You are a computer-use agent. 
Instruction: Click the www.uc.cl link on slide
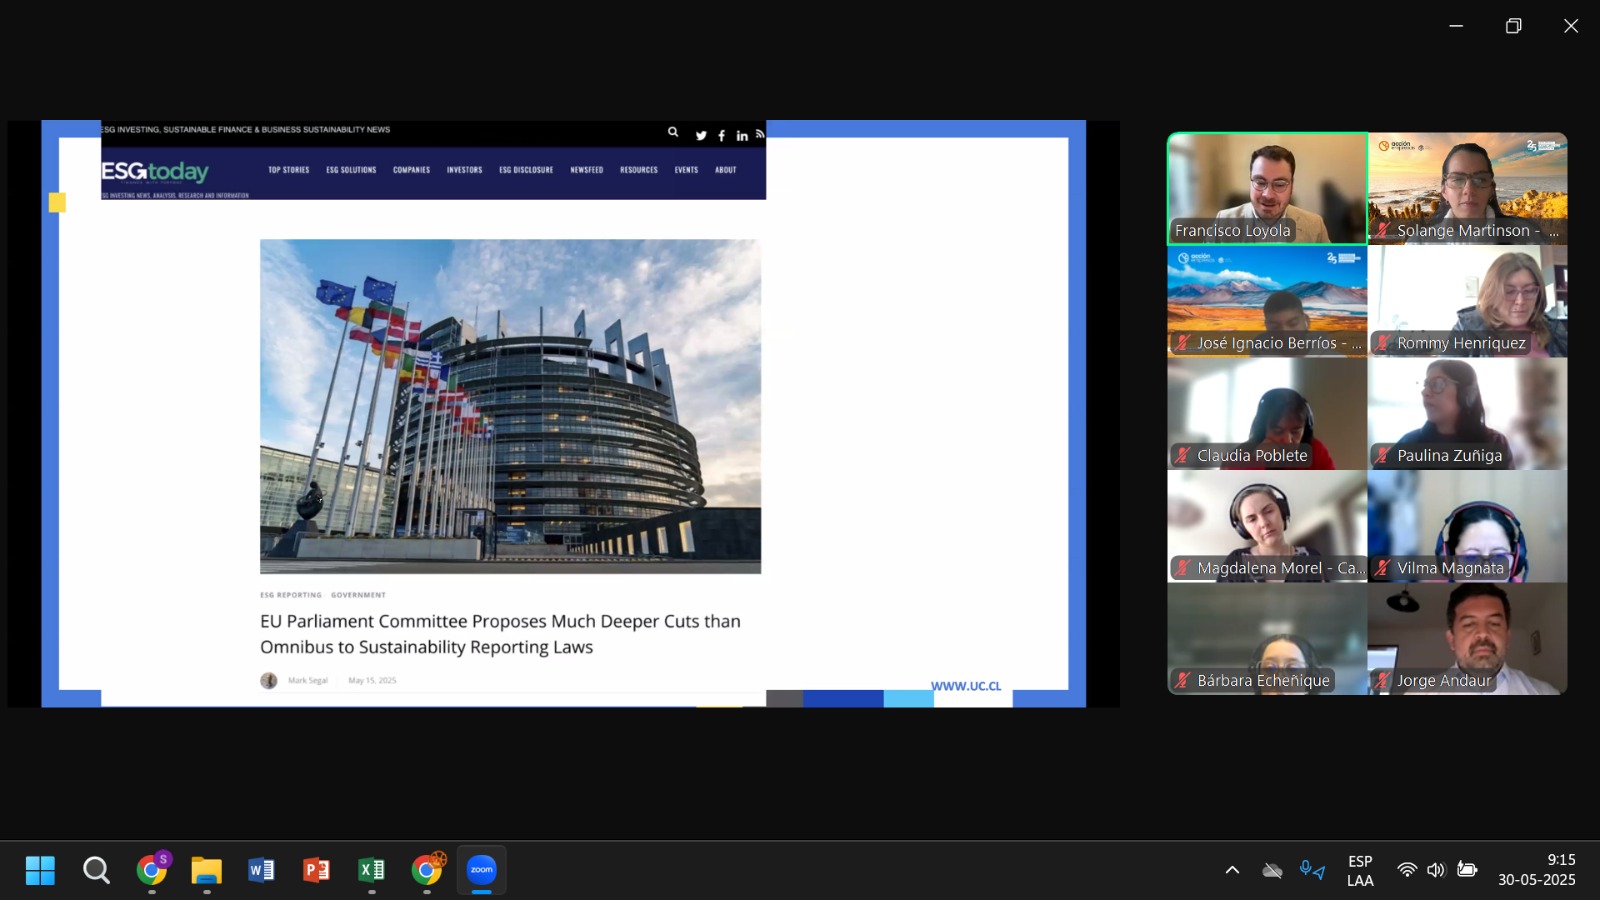click(x=966, y=686)
